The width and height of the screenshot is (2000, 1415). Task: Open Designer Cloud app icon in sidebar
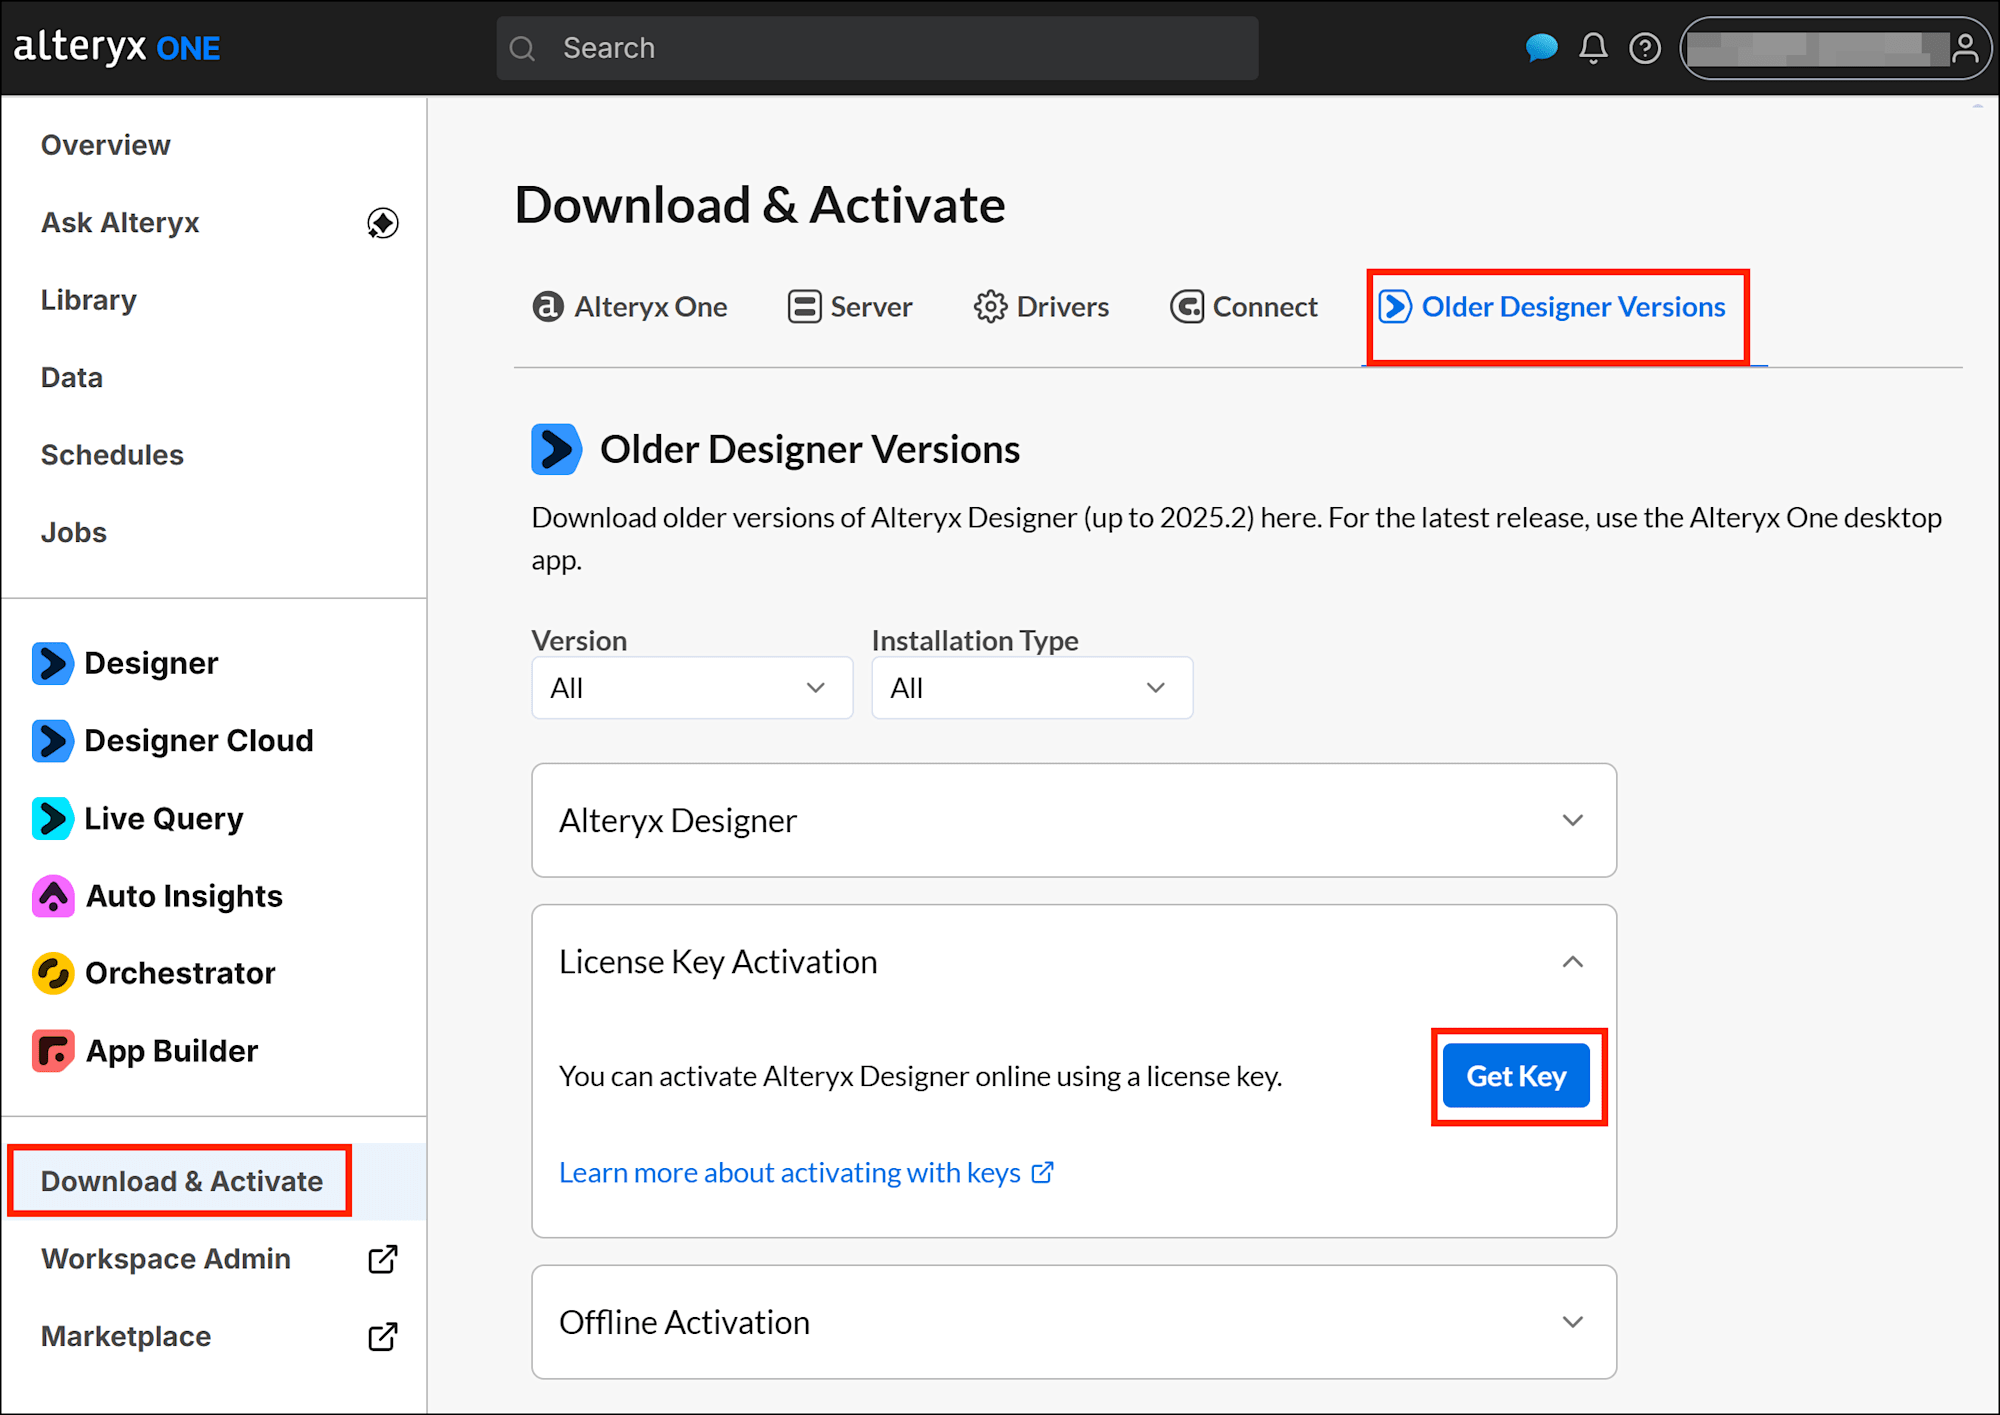[52, 741]
